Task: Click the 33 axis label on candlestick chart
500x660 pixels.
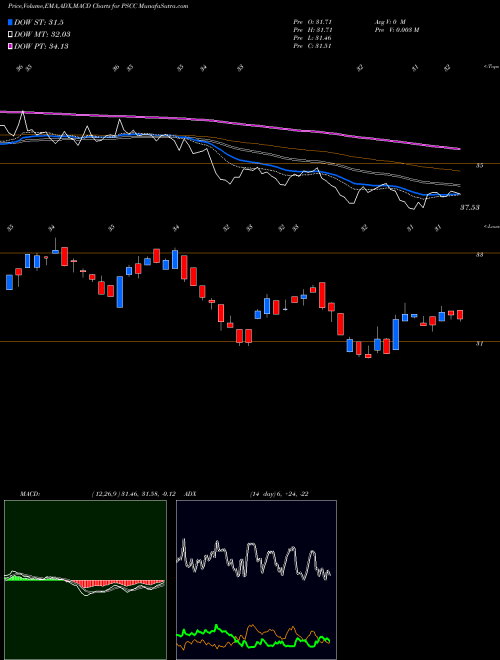Action: [479, 255]
